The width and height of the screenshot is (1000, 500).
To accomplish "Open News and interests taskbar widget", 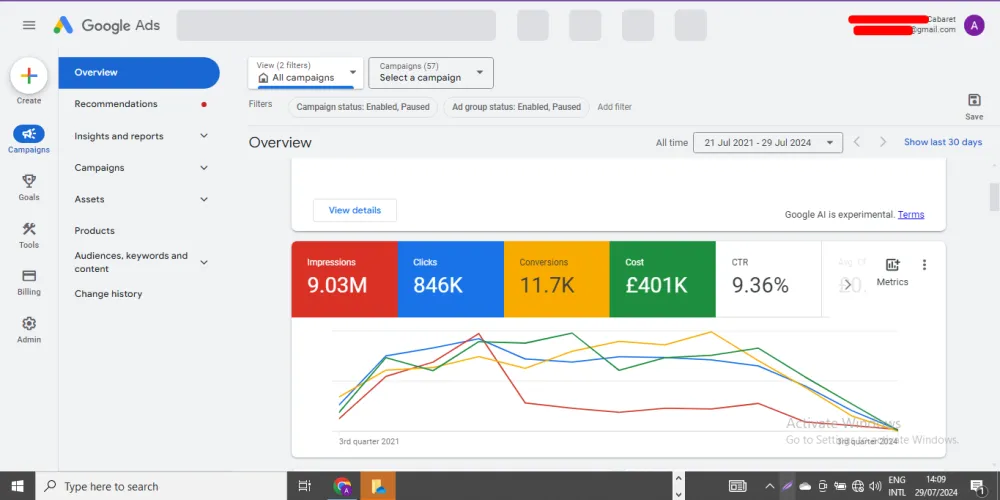I will click(x=737, y=486).
